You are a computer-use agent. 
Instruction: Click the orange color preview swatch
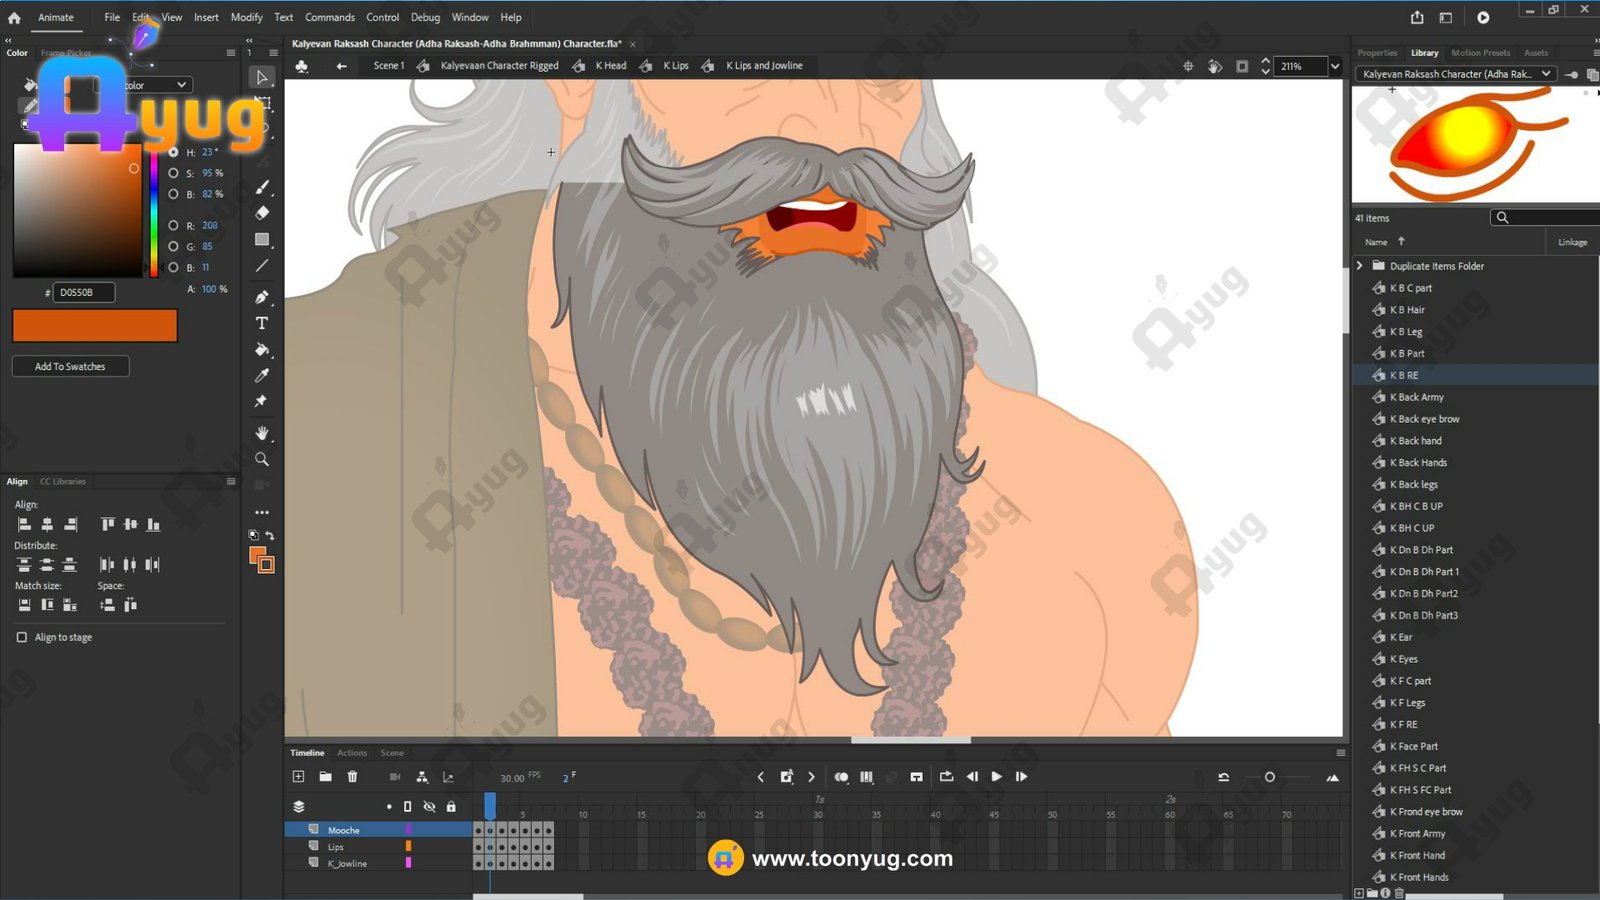click(x=95, y=326)
